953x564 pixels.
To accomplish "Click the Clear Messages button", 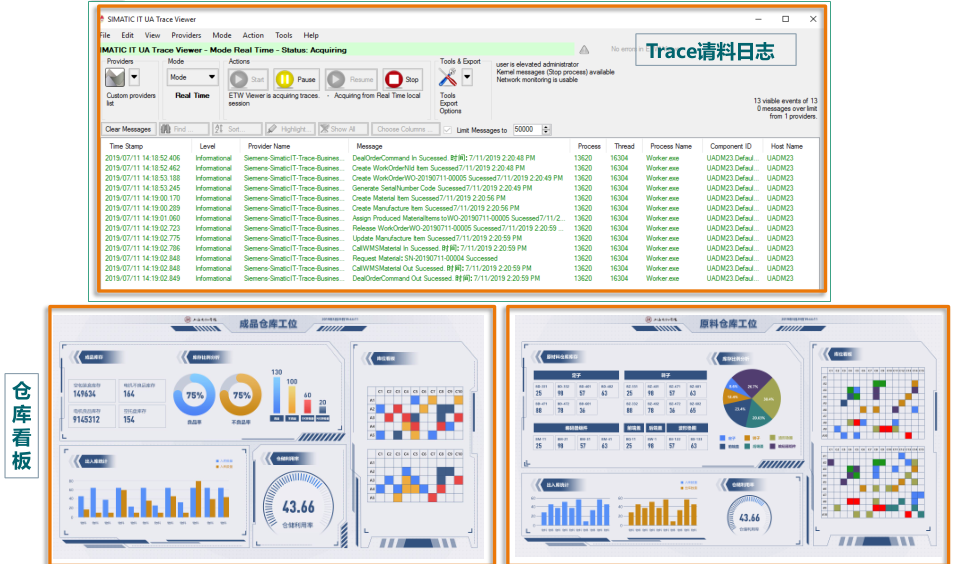I will point(128,129).
